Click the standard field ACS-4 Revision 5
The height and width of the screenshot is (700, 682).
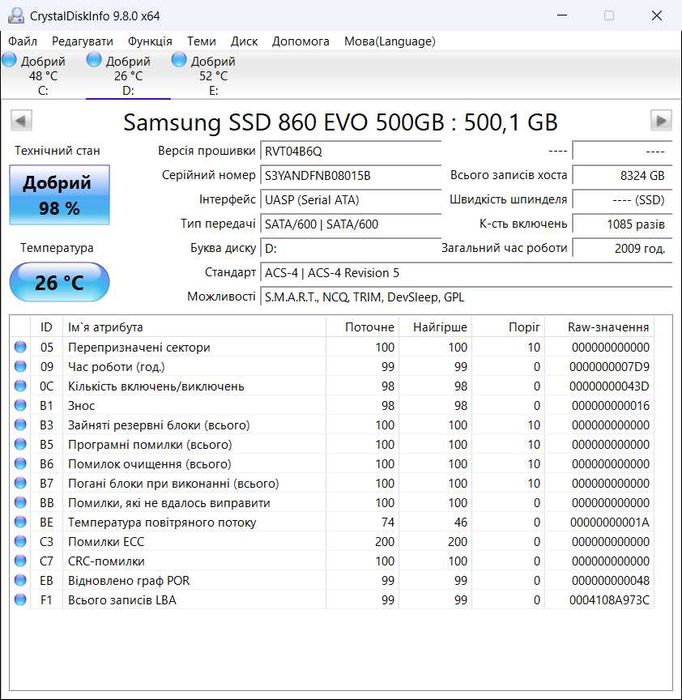(466, 272)
